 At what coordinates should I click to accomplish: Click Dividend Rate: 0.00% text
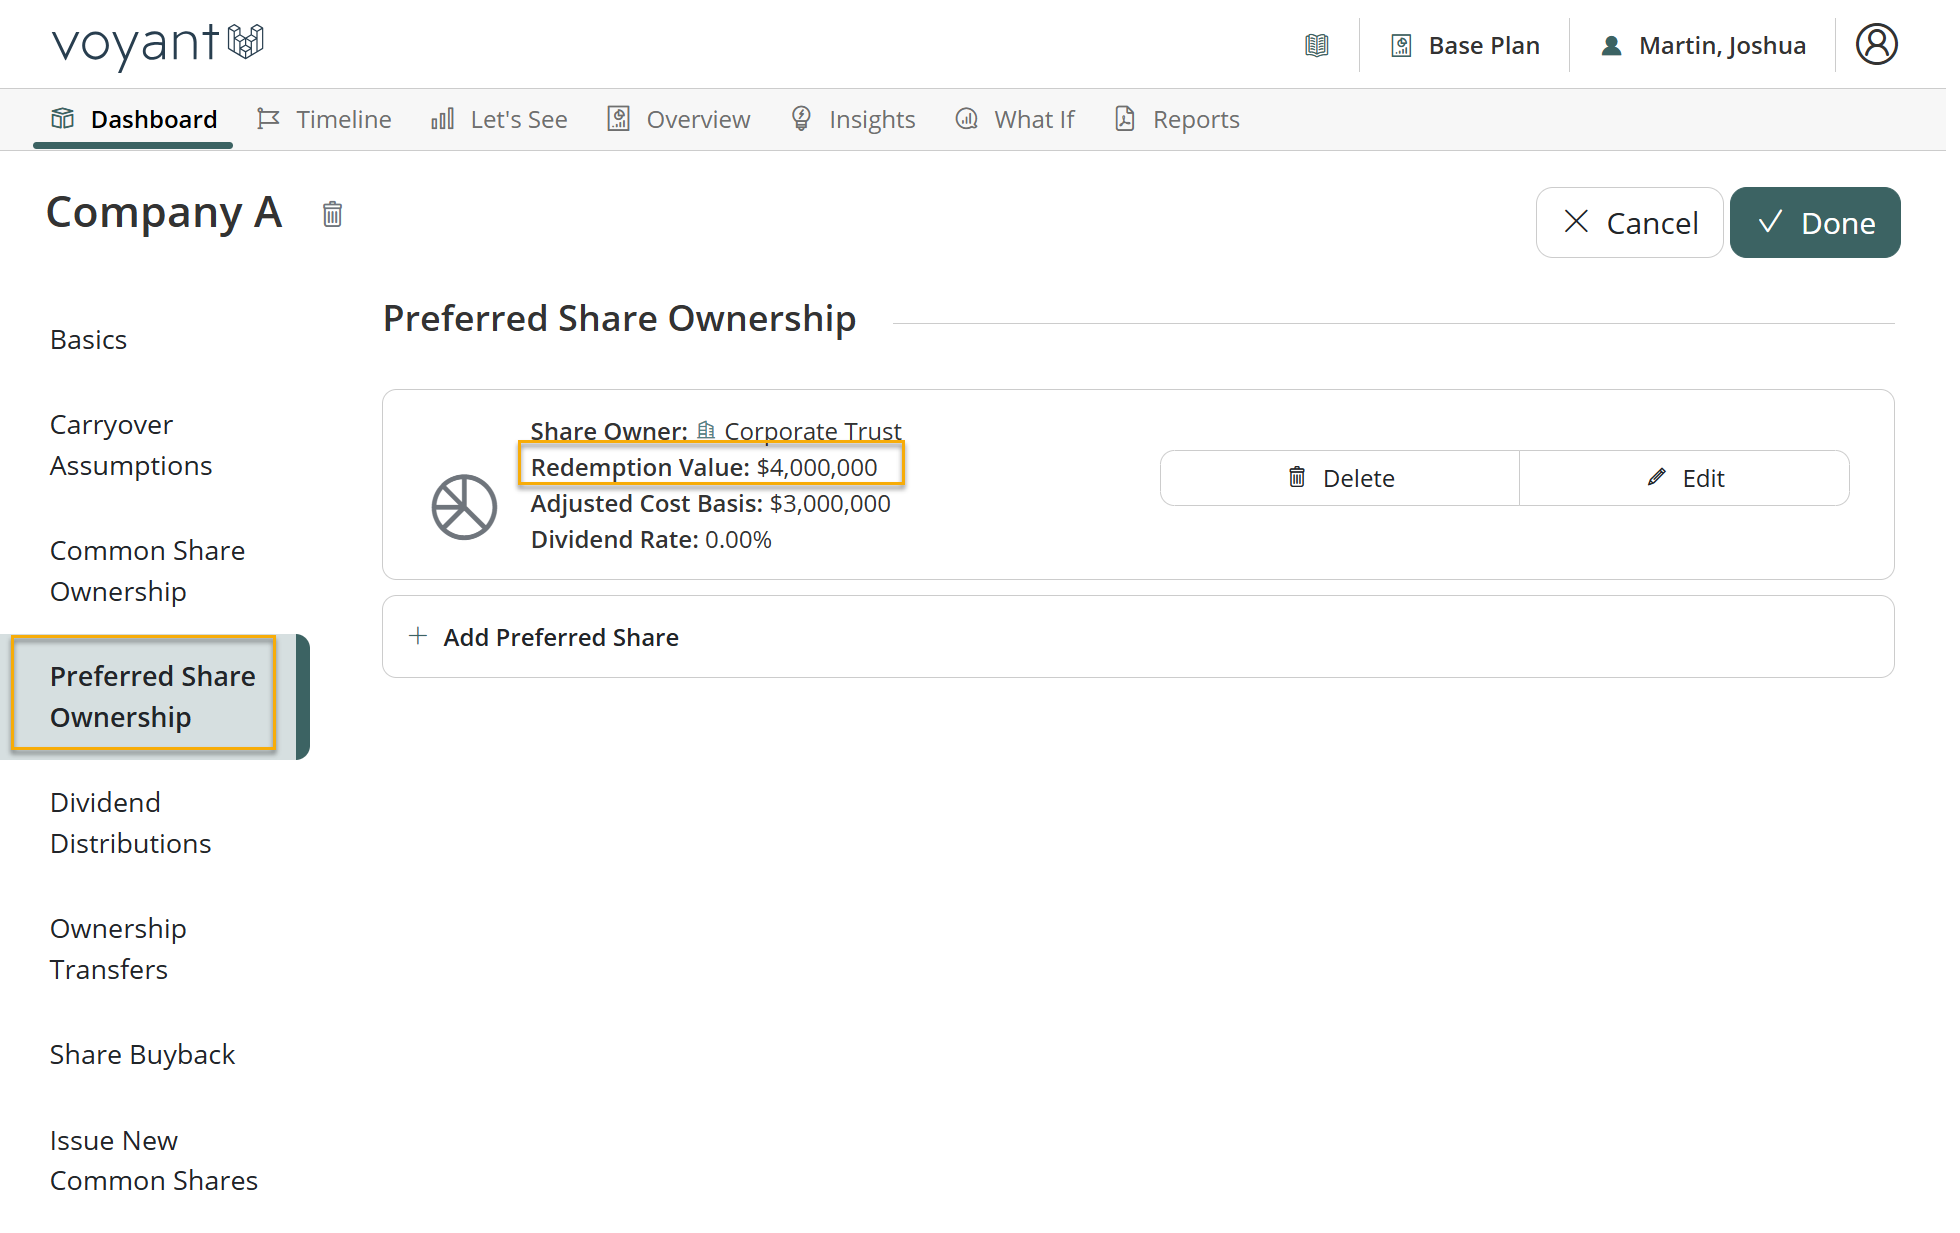651,539
